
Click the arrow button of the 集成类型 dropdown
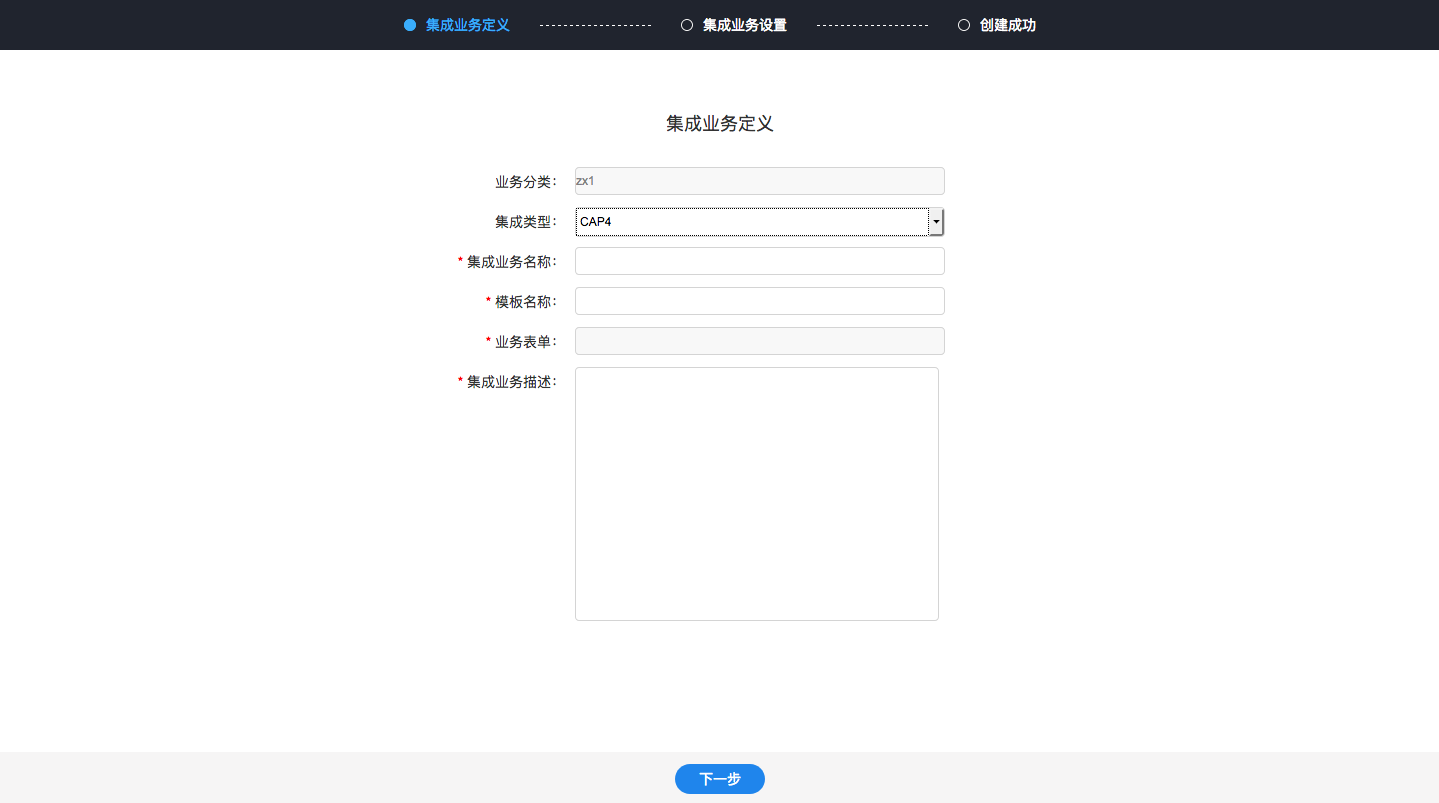(x=936, y=222)
